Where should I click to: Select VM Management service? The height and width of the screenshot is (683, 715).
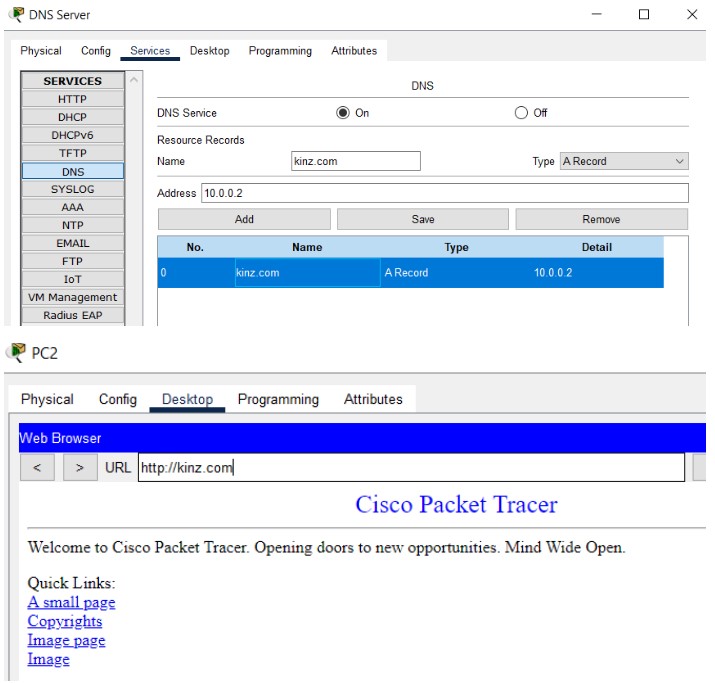coord(73,297)
